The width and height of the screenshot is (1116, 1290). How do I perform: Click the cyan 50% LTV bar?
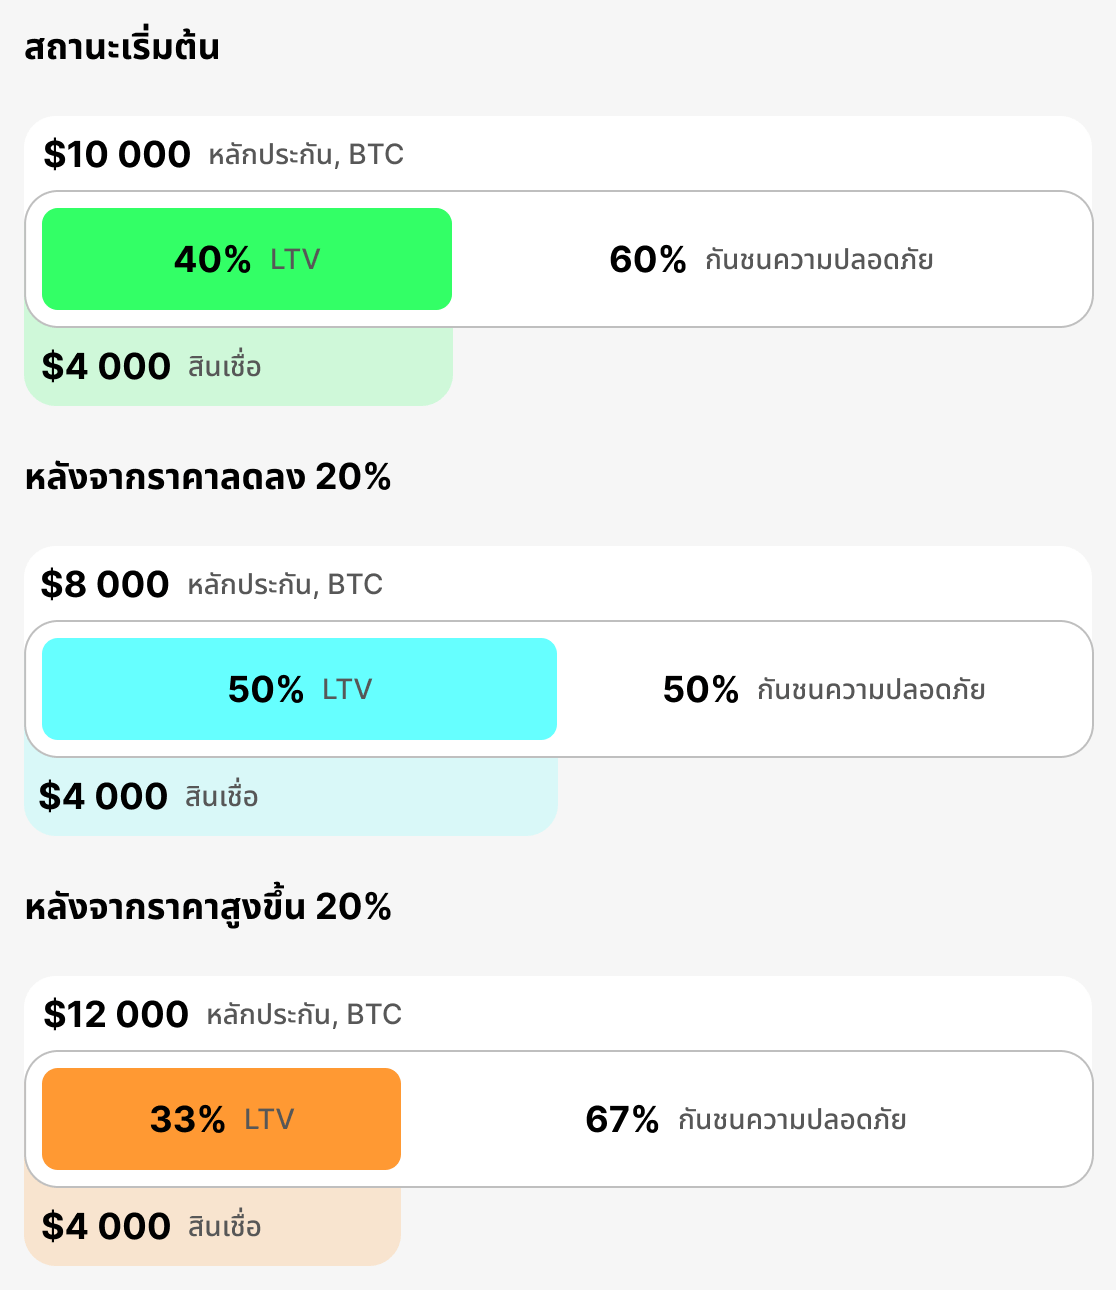pos(299,689)
